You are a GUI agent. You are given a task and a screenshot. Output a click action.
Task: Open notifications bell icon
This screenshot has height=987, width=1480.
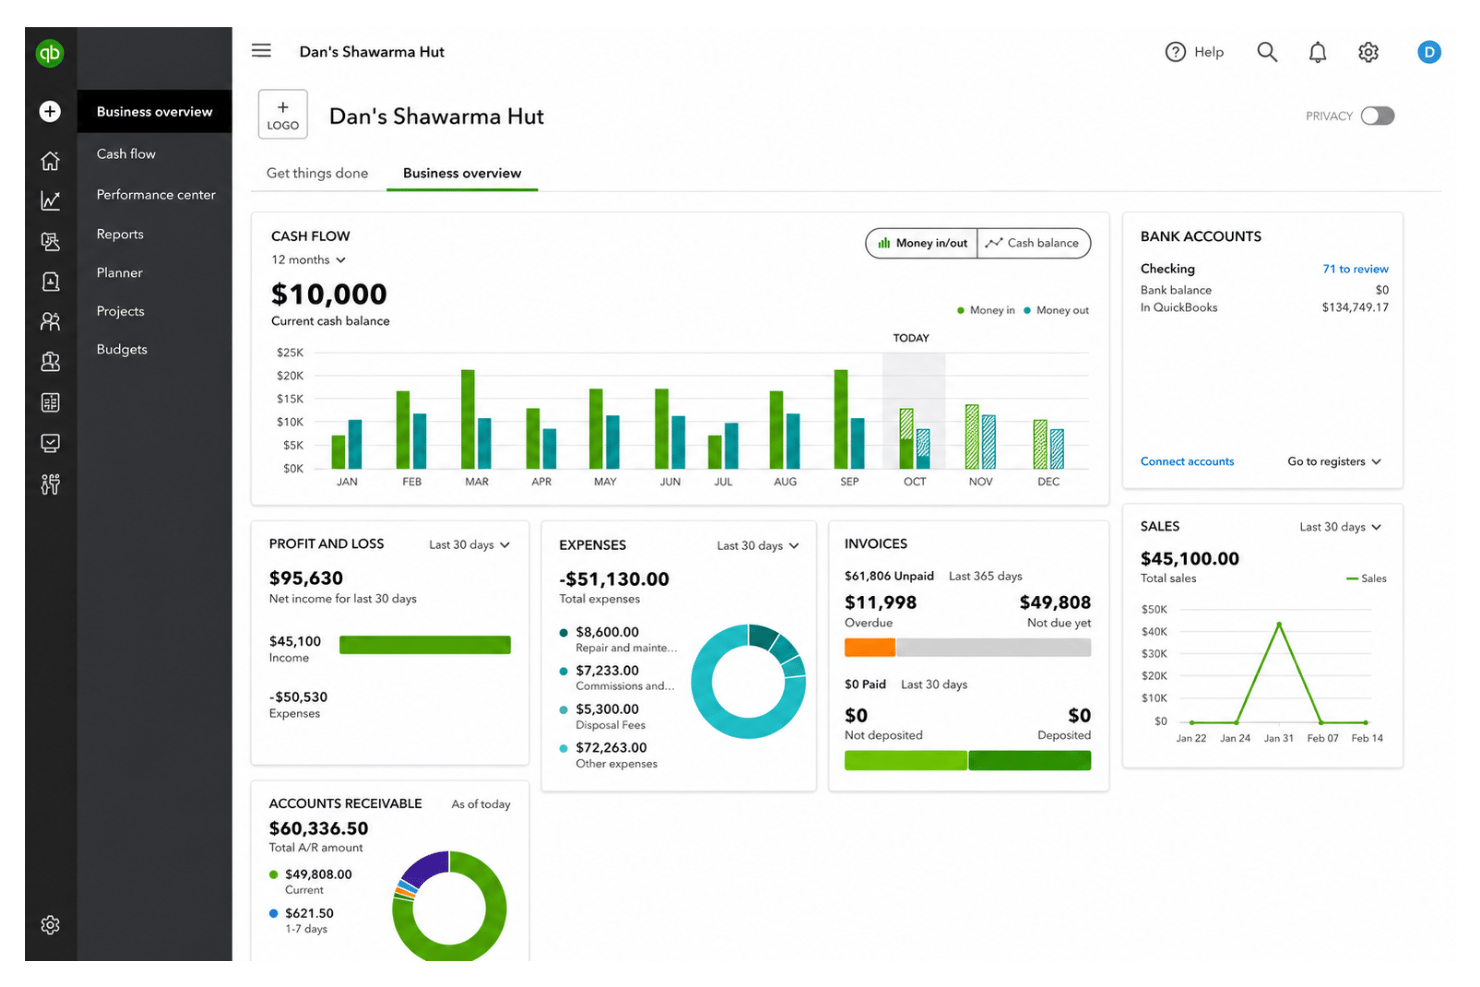[1318, 52]
